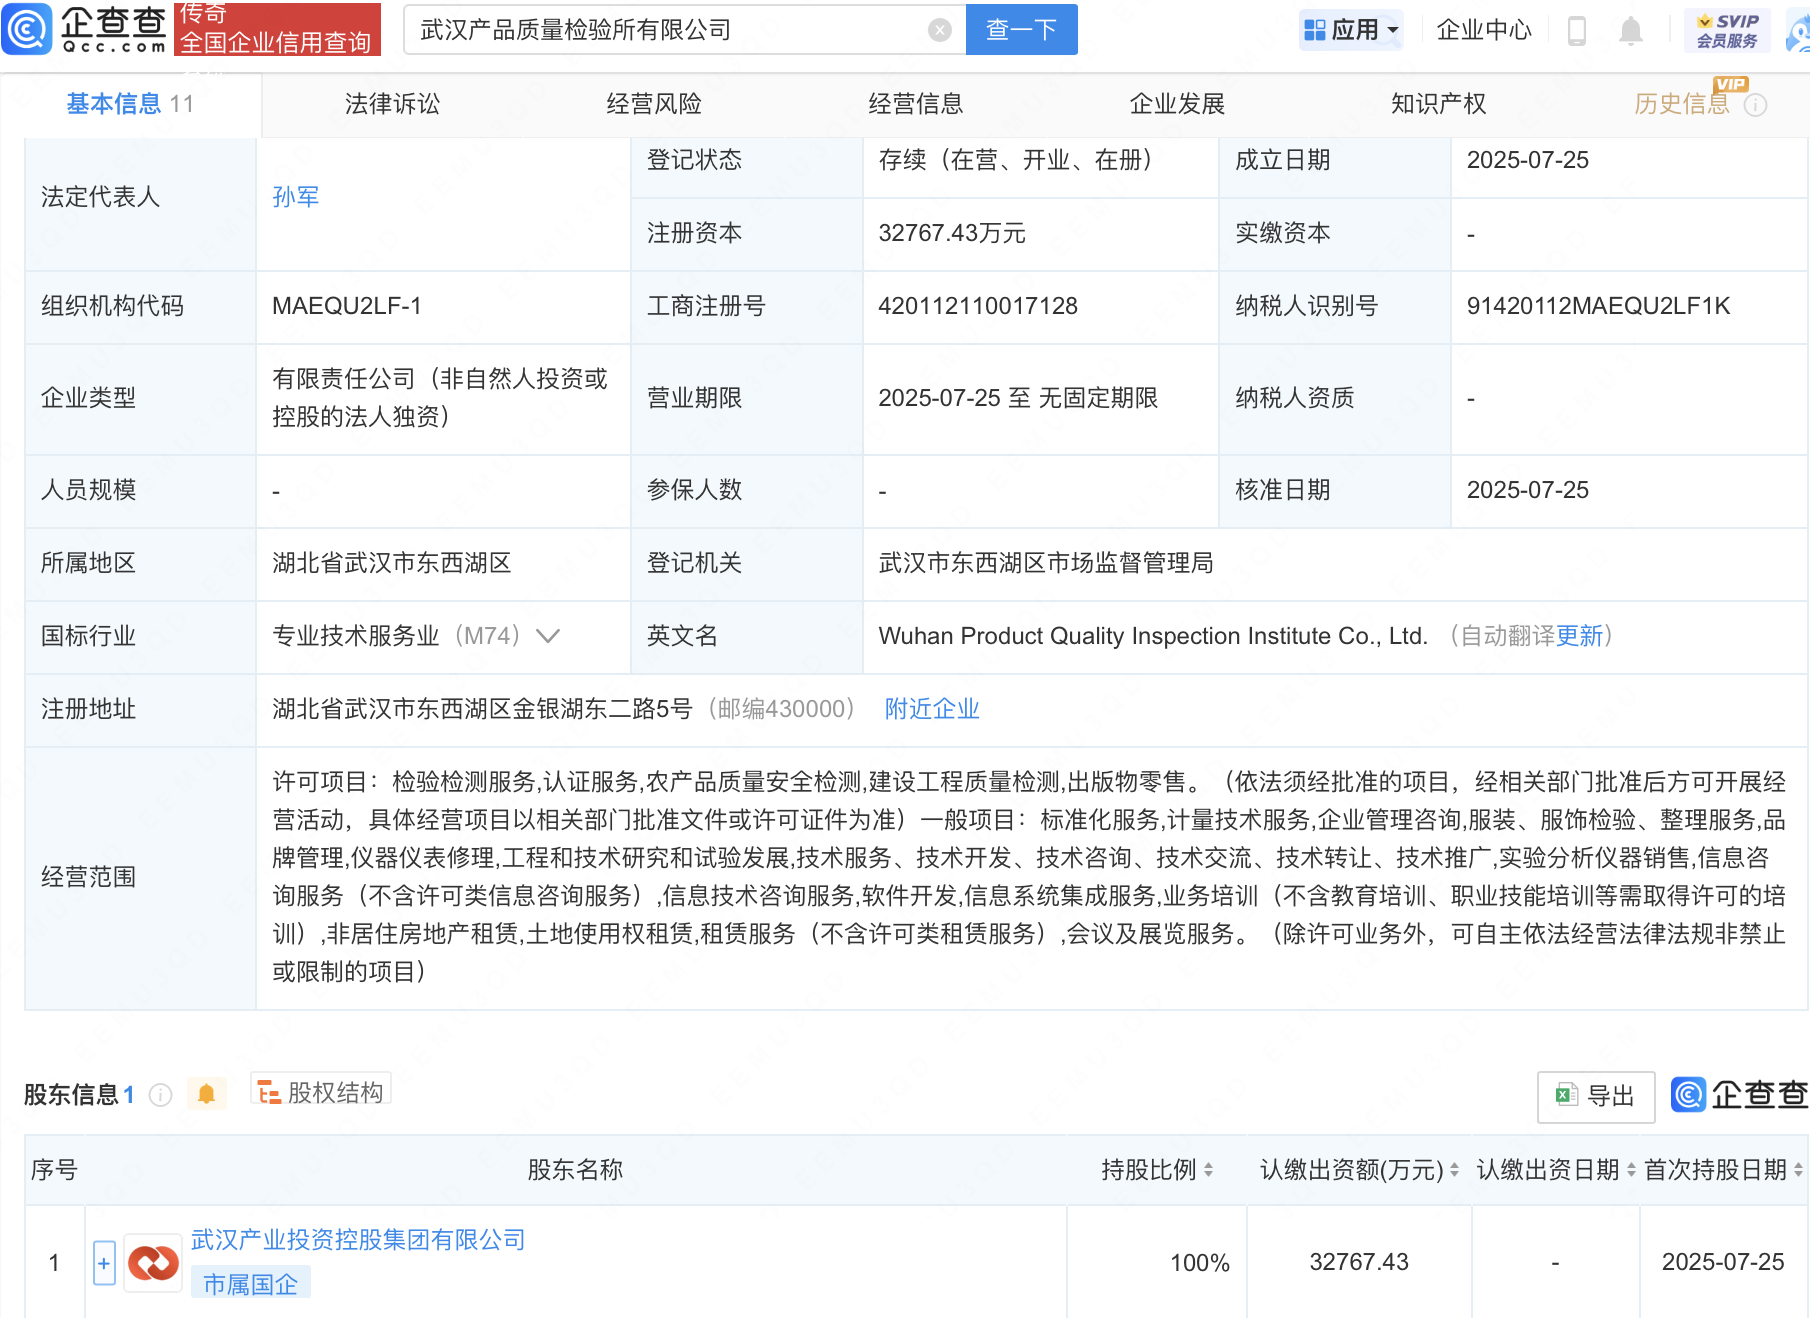Export shareholder list with 导出

pos(1596,1096)
